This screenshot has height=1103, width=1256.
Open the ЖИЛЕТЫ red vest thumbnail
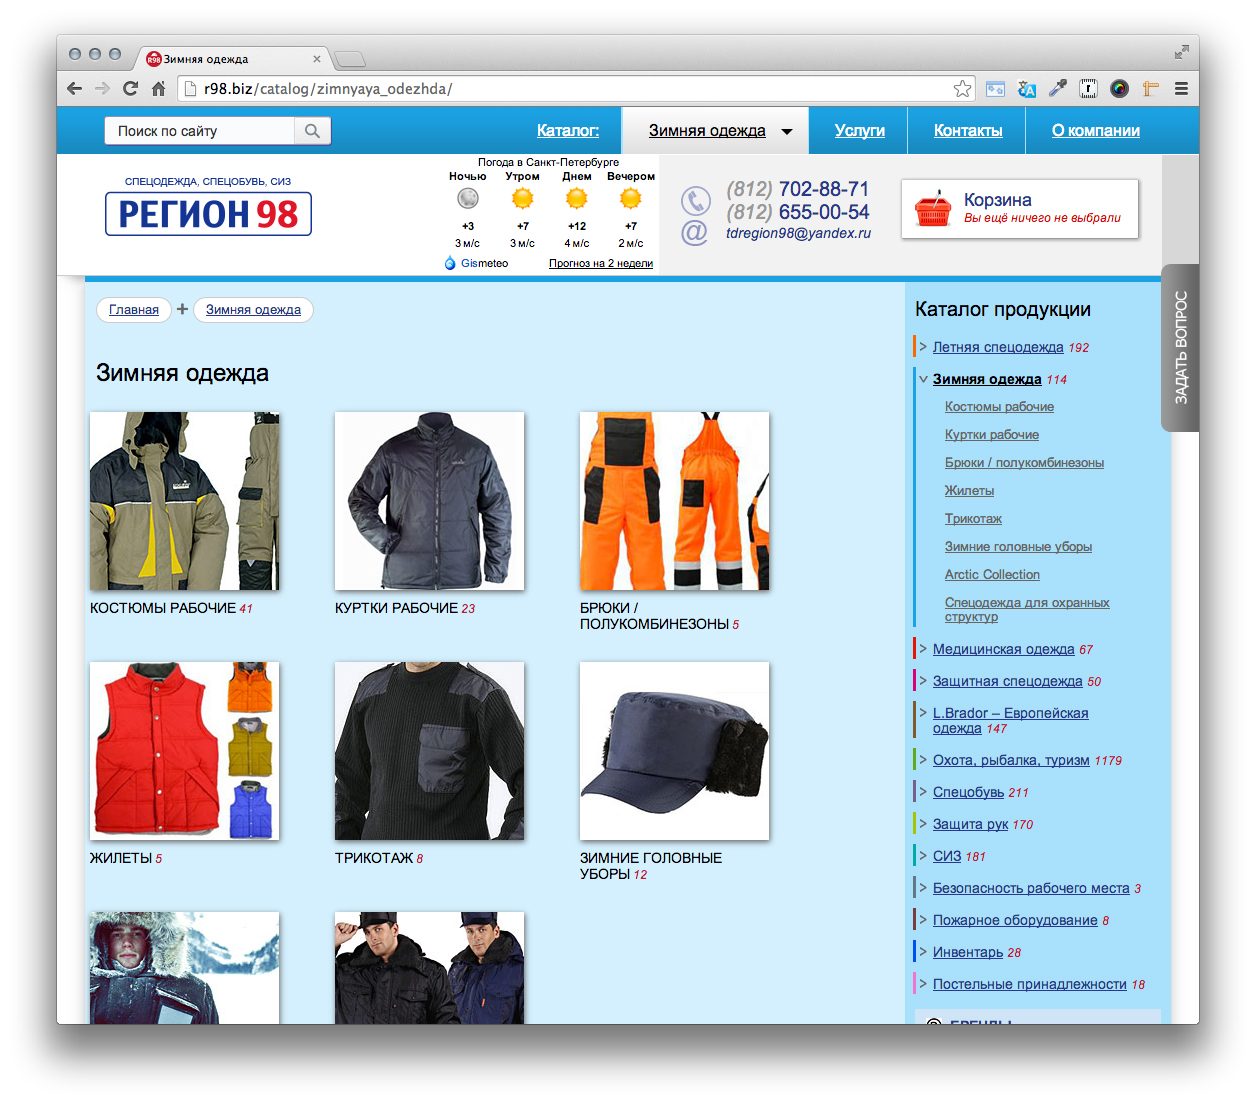(x=184, y=751)
